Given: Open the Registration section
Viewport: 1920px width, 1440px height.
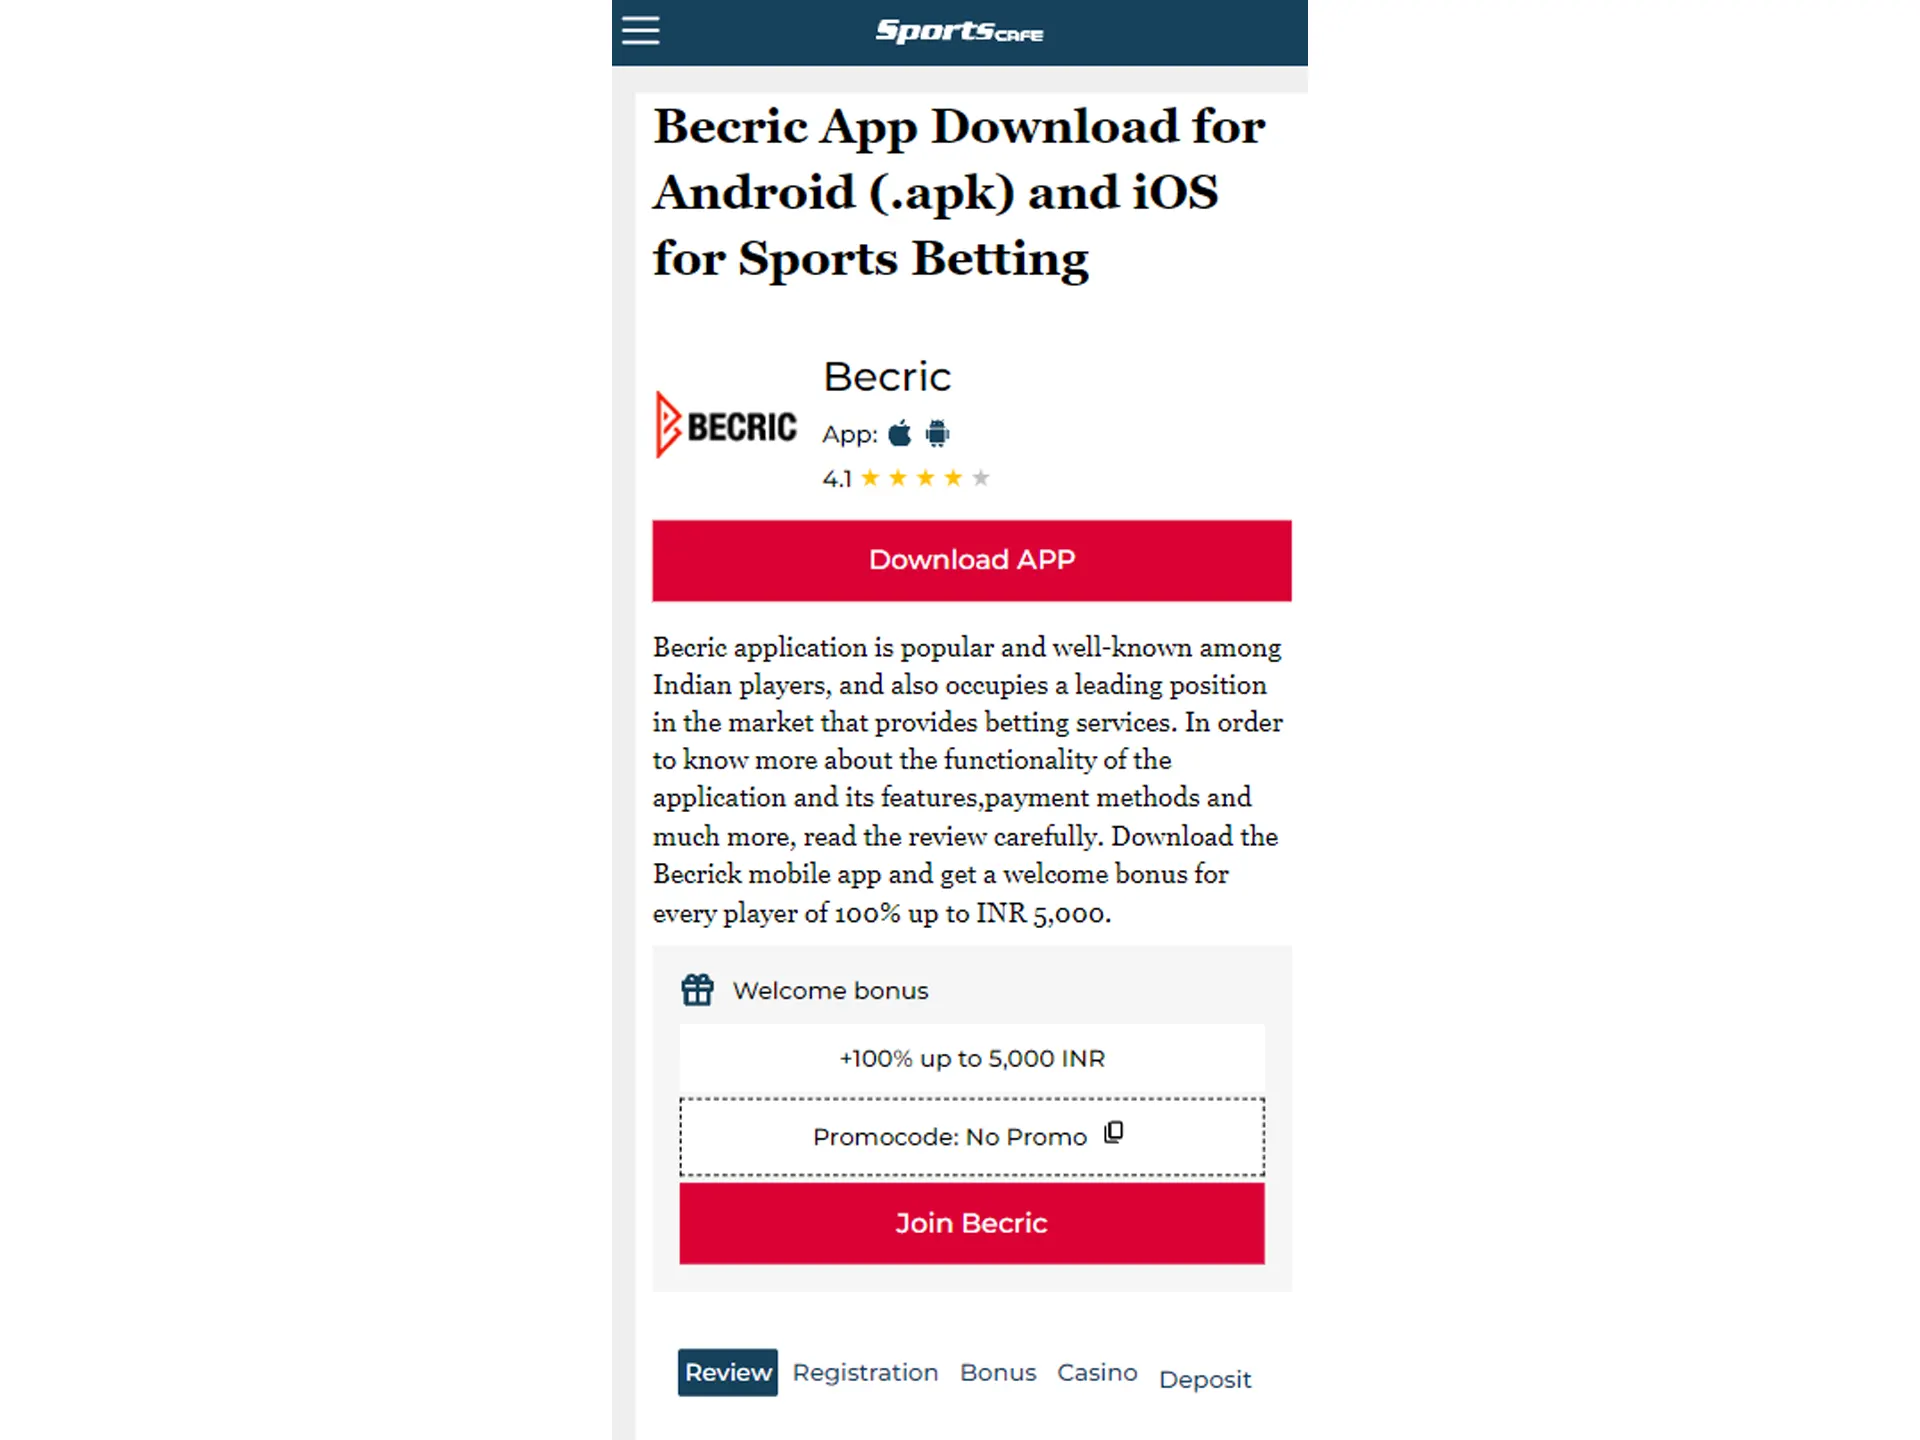Looking at the screenshot, I should [x=865, y=1372].
